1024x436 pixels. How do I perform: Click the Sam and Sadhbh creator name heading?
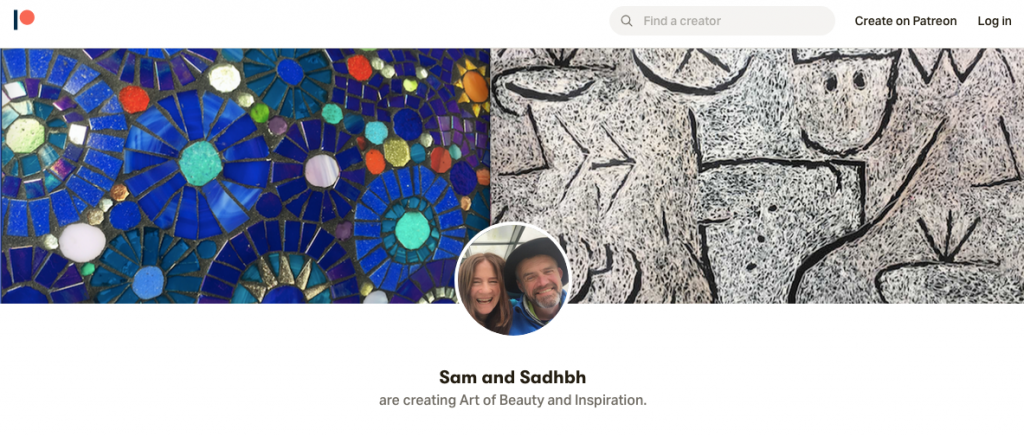click(x=513, y=377)
